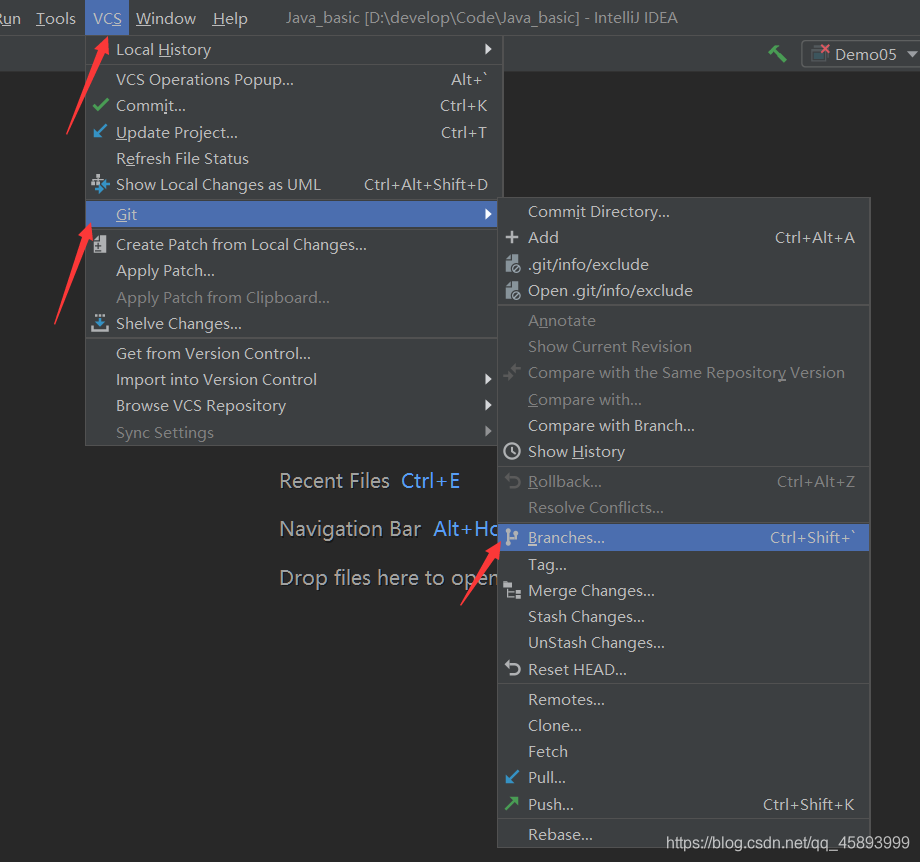Click the .git/info/exclude file icon
The image size is (920, 862).
[513, 264]
